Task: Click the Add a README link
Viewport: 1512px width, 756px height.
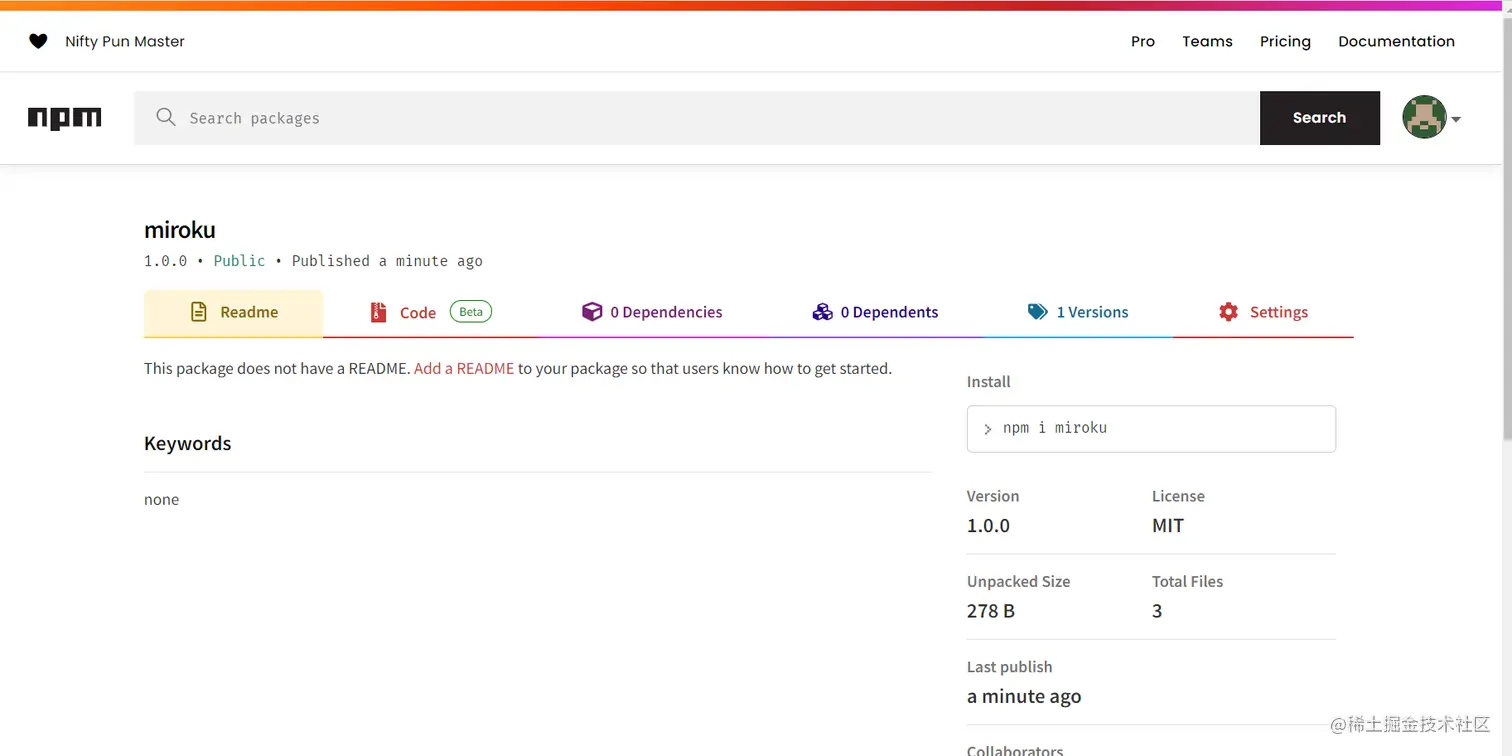Action: [464, 368]
